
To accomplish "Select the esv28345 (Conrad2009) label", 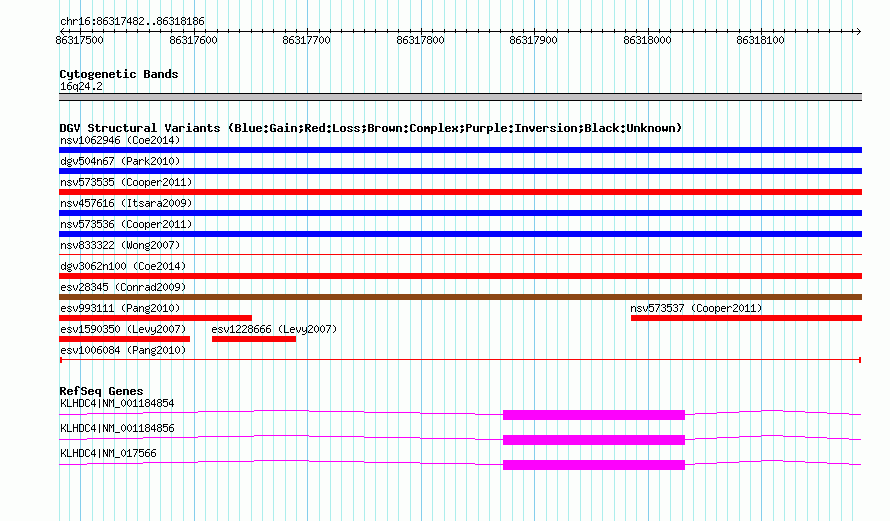I will pos(123,287).
